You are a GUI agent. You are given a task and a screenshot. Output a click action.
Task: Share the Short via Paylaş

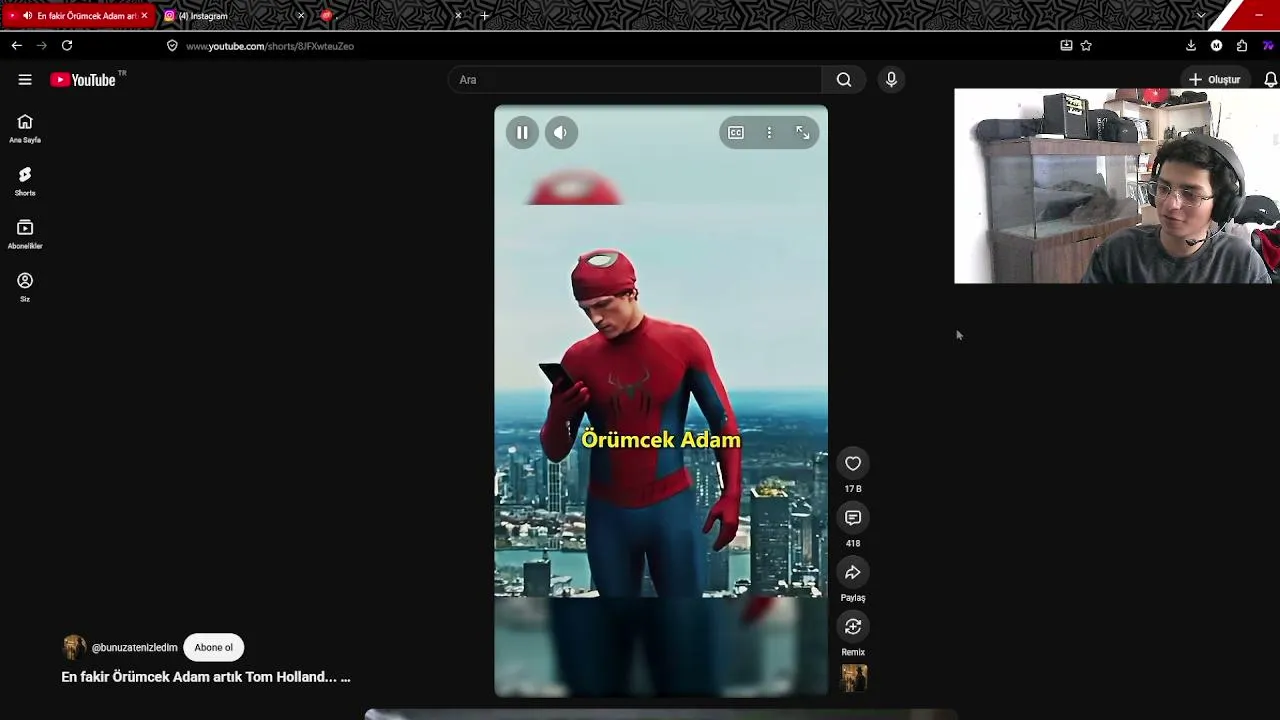click(853, 572)
